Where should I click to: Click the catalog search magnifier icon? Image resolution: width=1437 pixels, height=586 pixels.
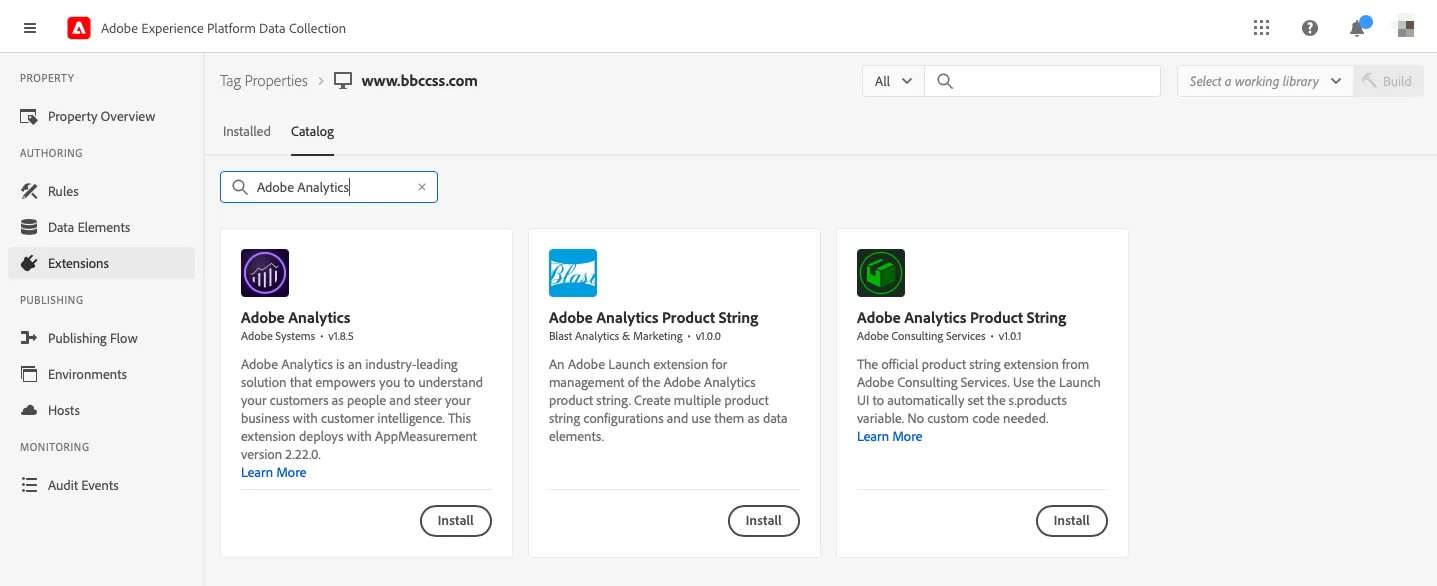(240, 187)
